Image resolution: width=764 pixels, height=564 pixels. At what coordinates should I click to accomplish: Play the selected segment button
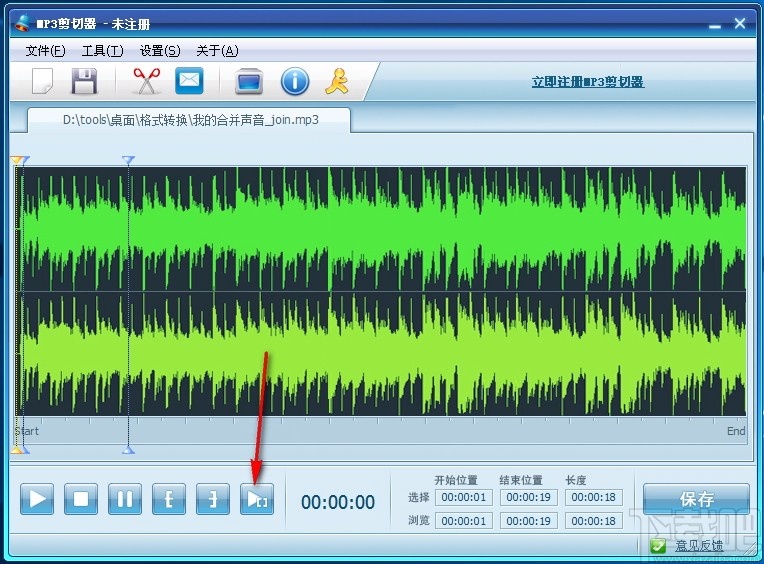[x=257, y=499]
